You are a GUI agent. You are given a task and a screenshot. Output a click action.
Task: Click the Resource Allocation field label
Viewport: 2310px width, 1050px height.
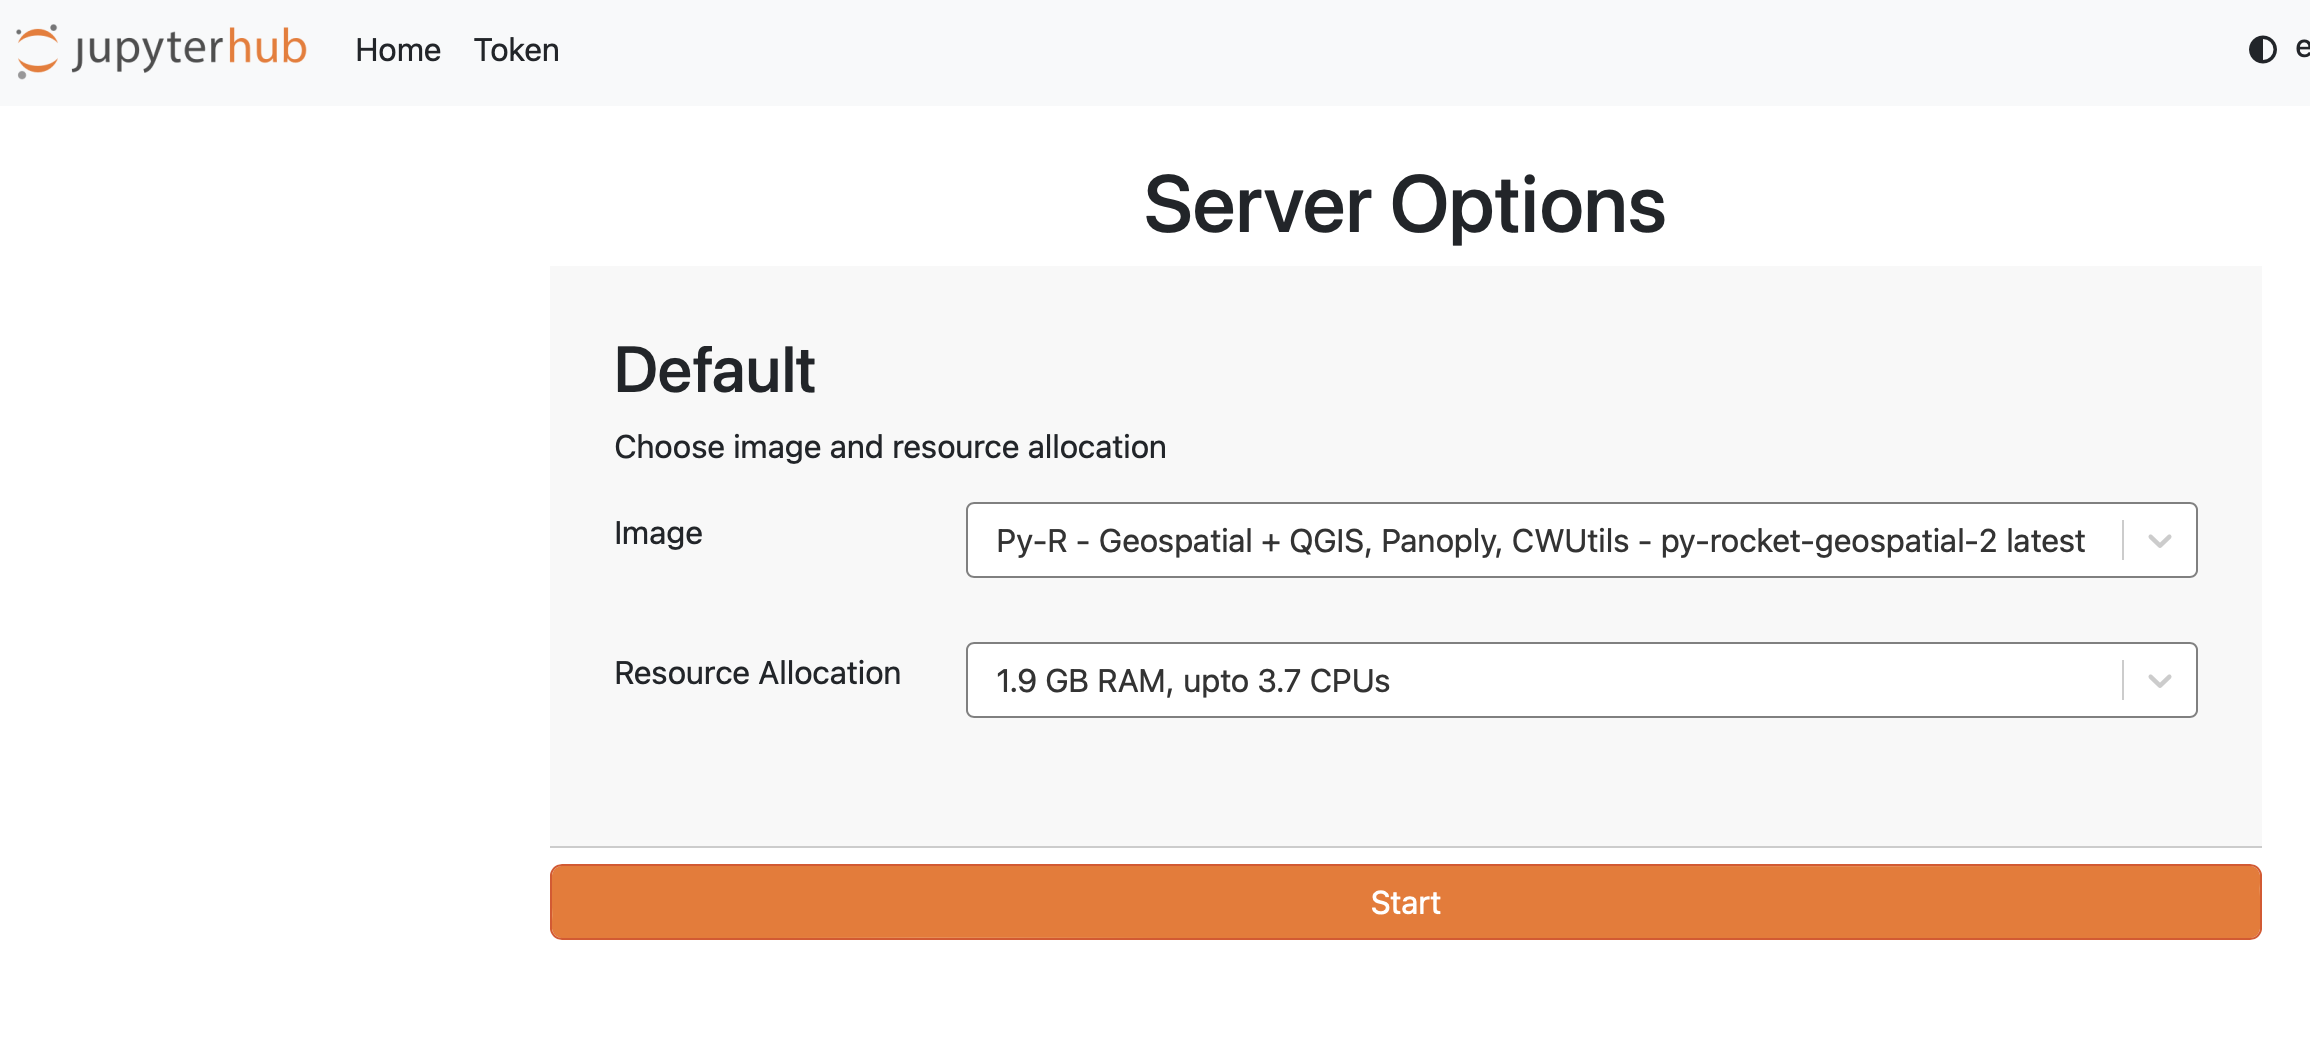click(x=757, y=673)
